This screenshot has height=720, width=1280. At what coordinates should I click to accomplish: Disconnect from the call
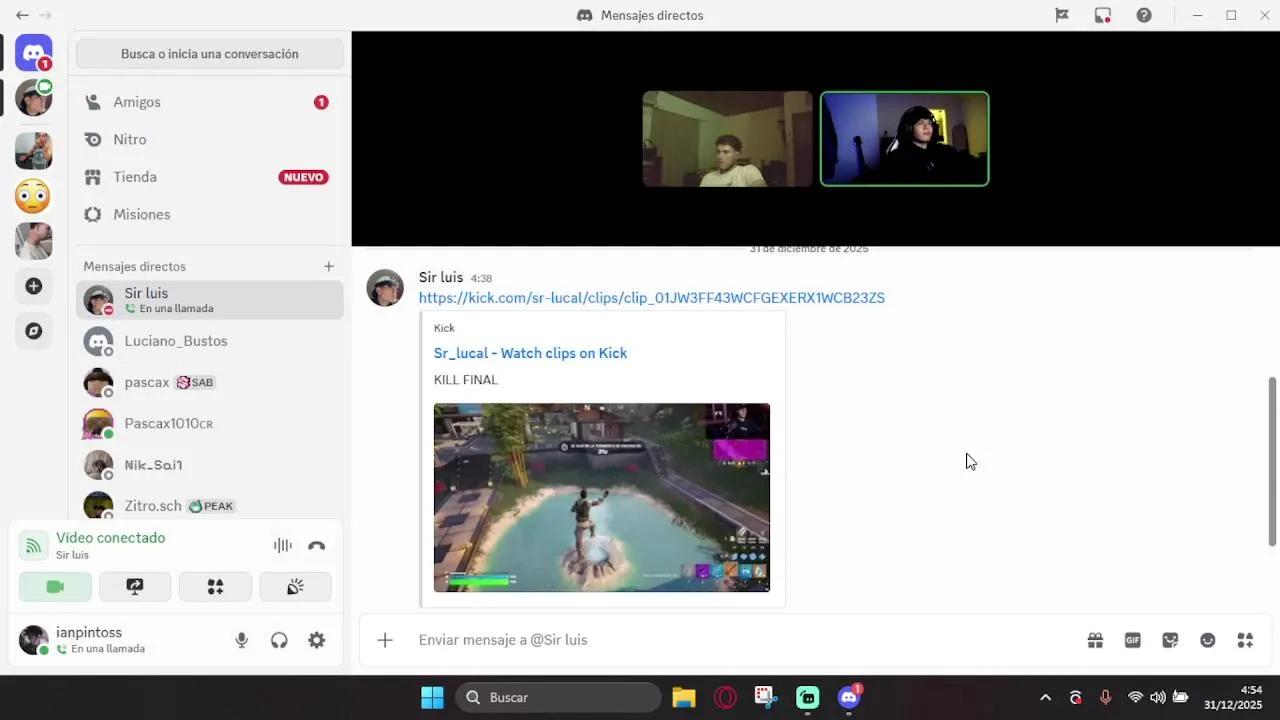317,545
